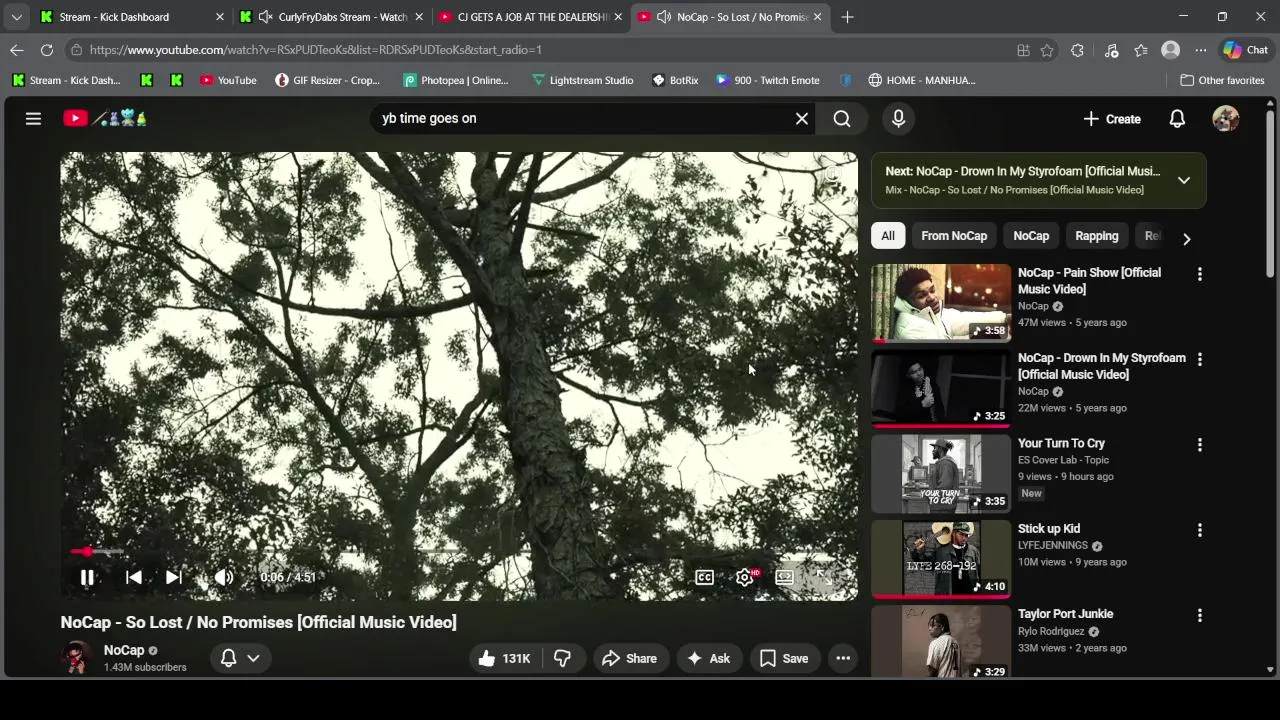Select the From NoCap filter chip

coord(954,236)
